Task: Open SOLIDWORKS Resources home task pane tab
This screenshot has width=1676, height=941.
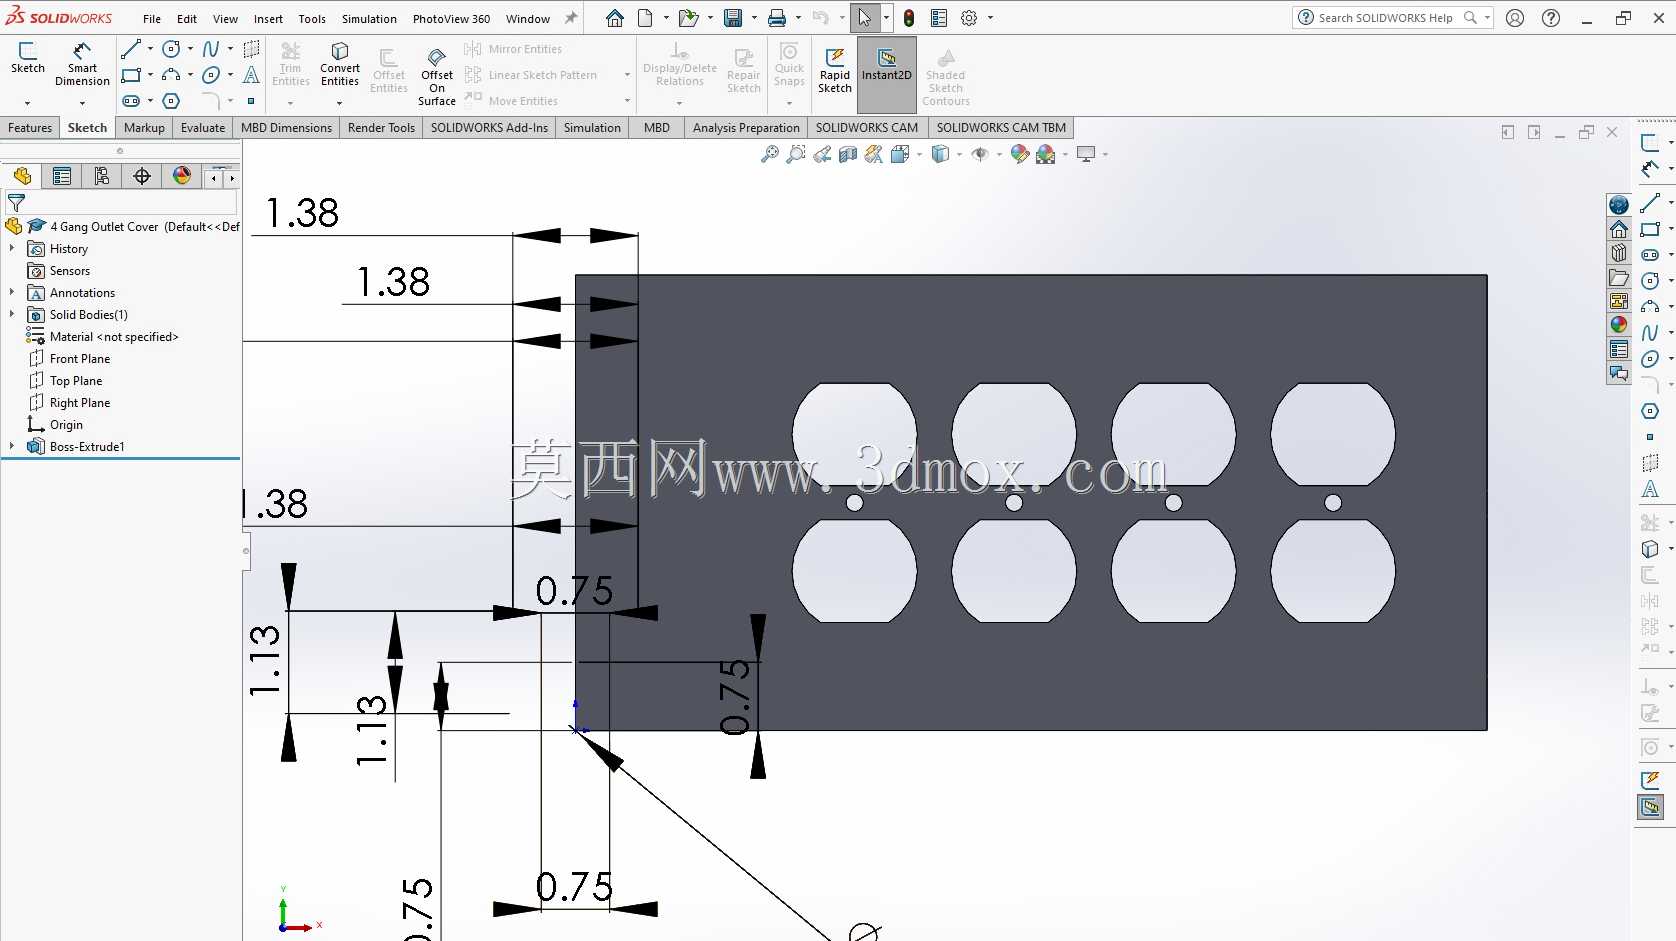Action: [x=1619, y=229]
